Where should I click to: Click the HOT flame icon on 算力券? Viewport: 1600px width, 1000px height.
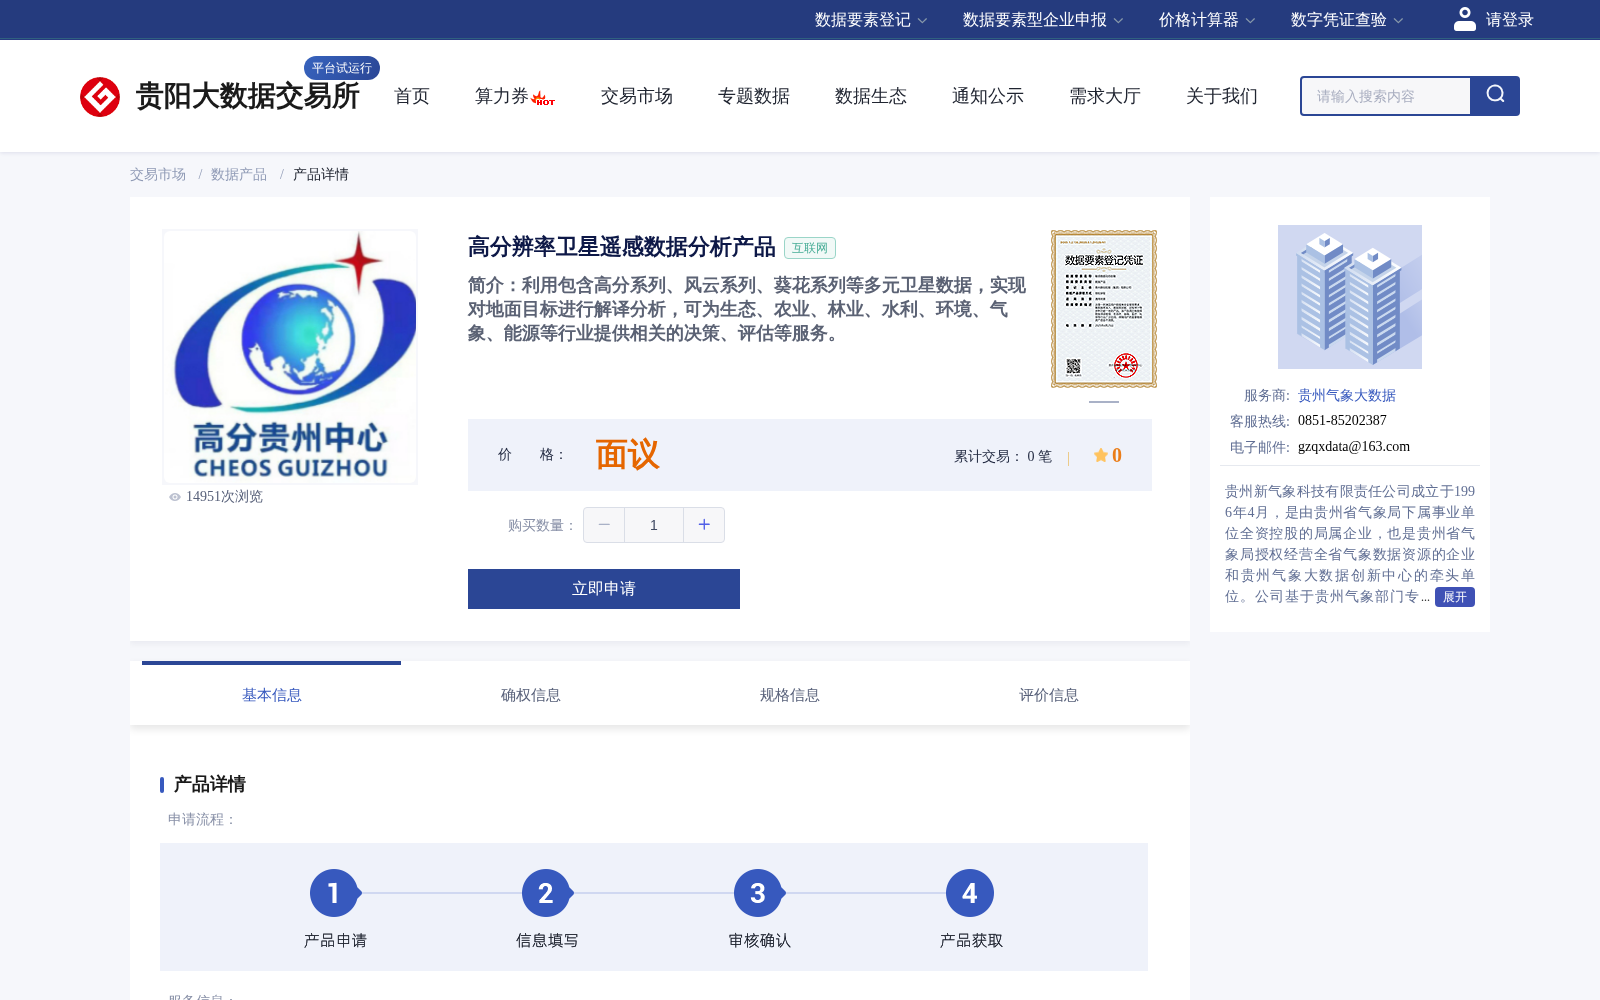tap(543, 98)
